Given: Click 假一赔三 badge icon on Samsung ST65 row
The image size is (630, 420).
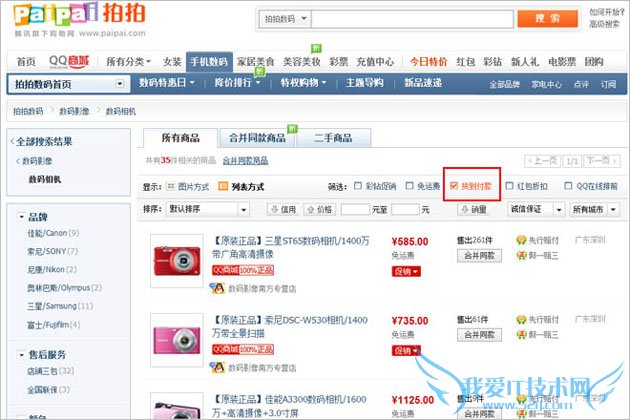Looking at the screenshot, I should pos(521,255).
